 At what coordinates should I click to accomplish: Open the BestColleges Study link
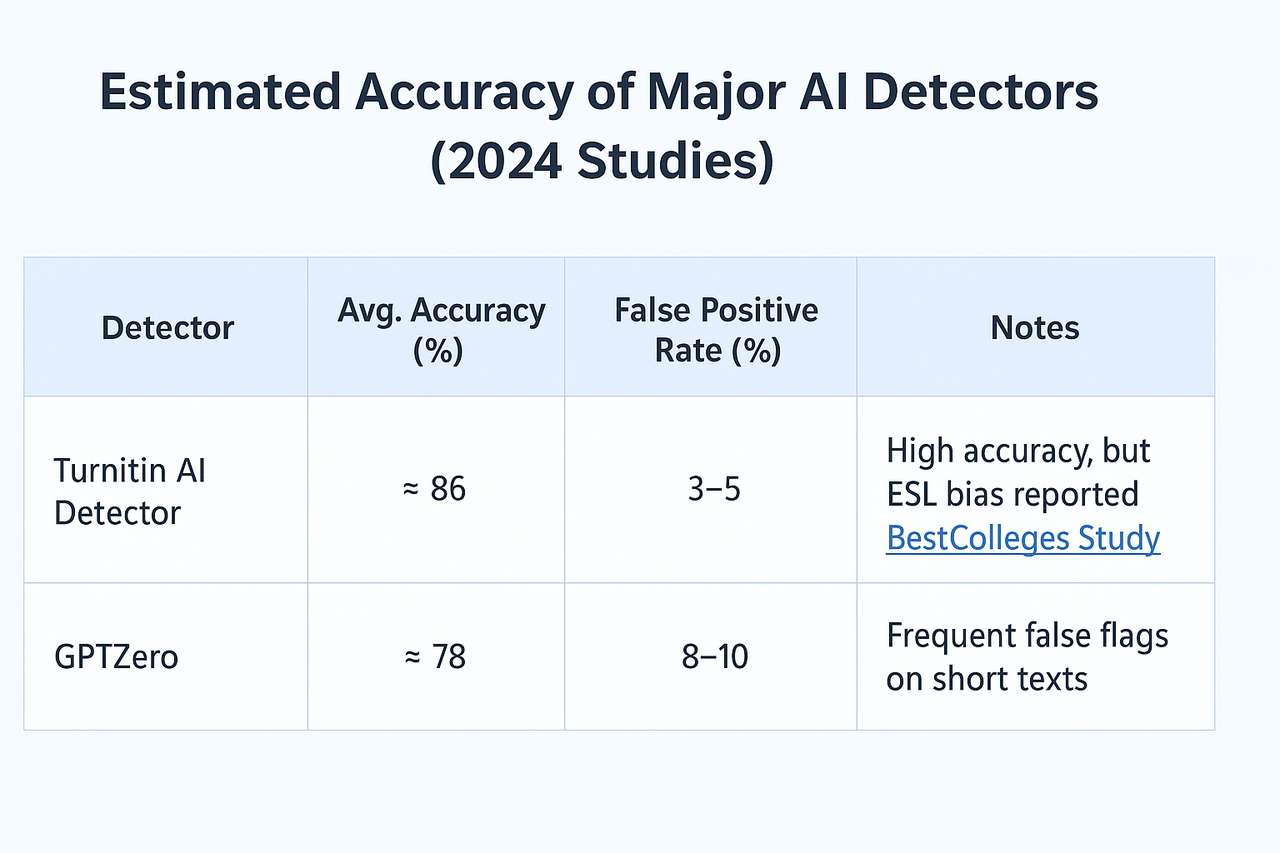[x=1023, y=539]
